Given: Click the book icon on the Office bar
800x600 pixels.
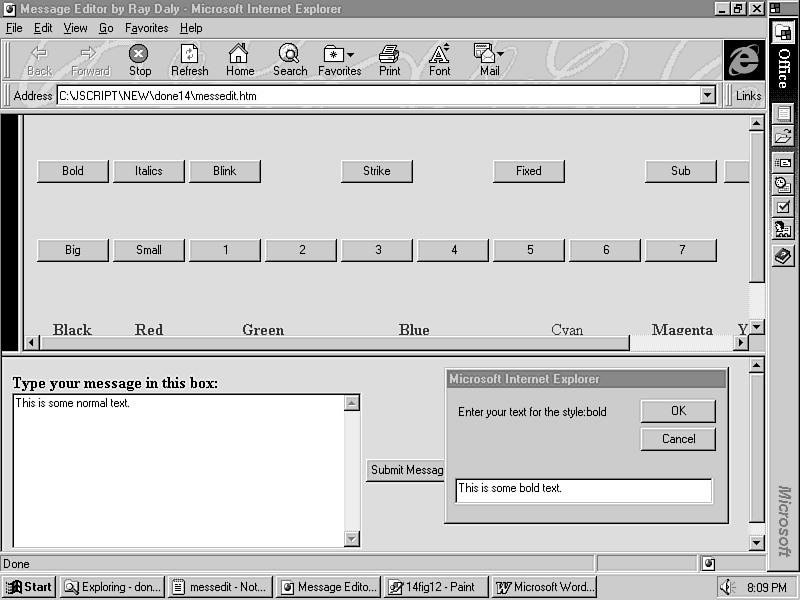Looking at the screenshot, I should click(x=783, y=255).
